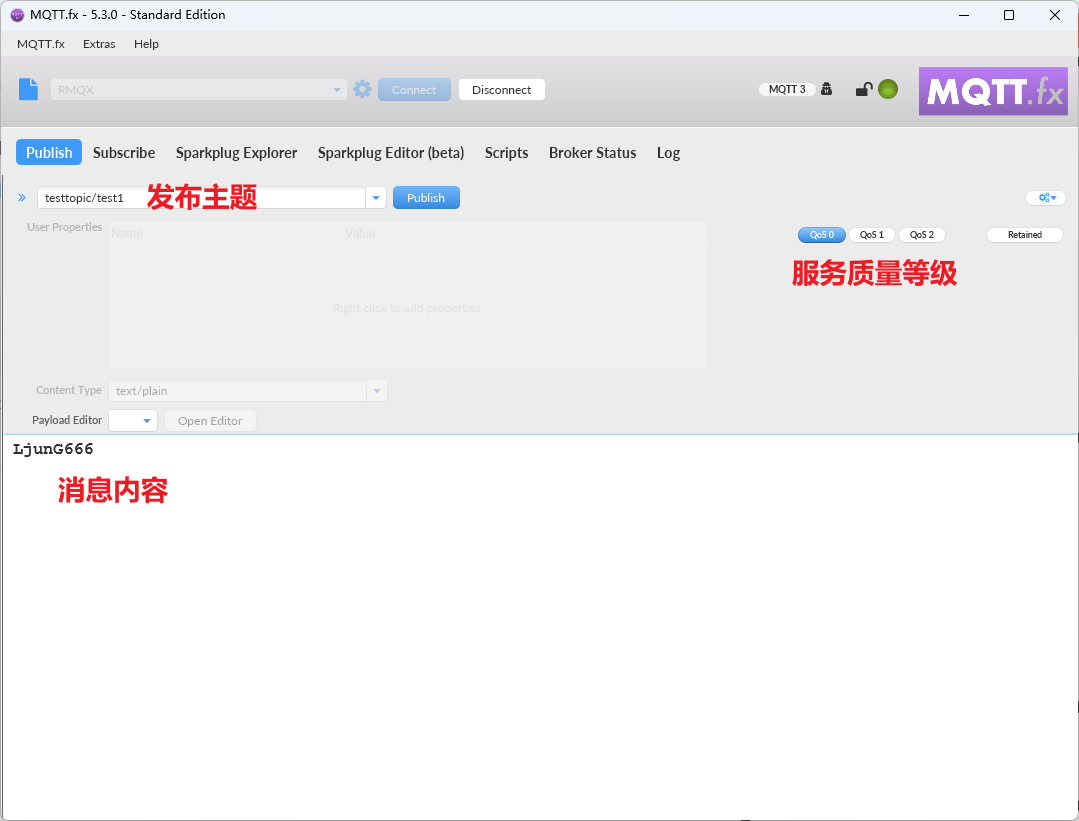
Task: Click the new connection profile file icon
Action: click(28, 89)
